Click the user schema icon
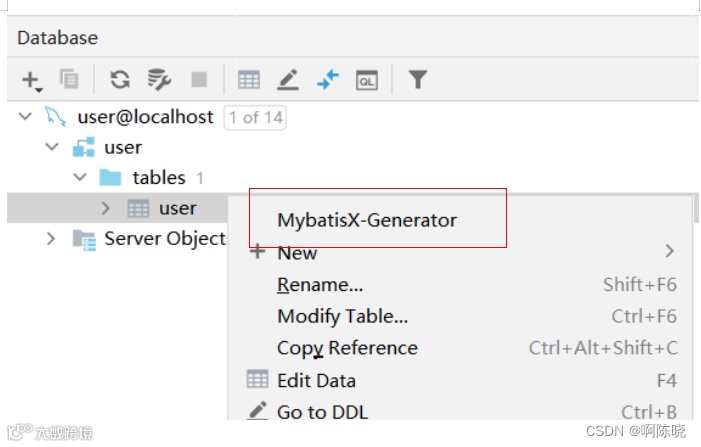This screenshot has width=701, height=447. pos(84,147)
